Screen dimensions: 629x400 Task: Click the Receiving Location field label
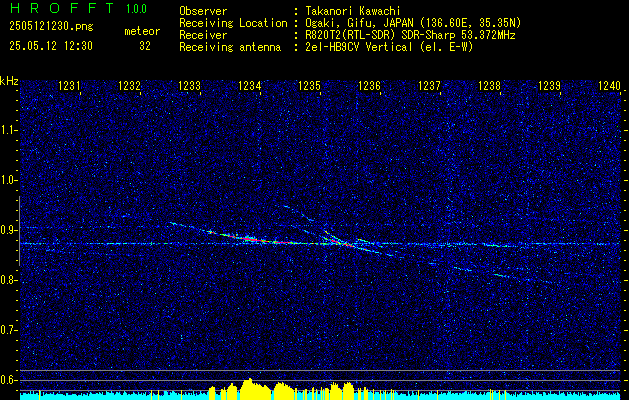(x=233, y=23)
